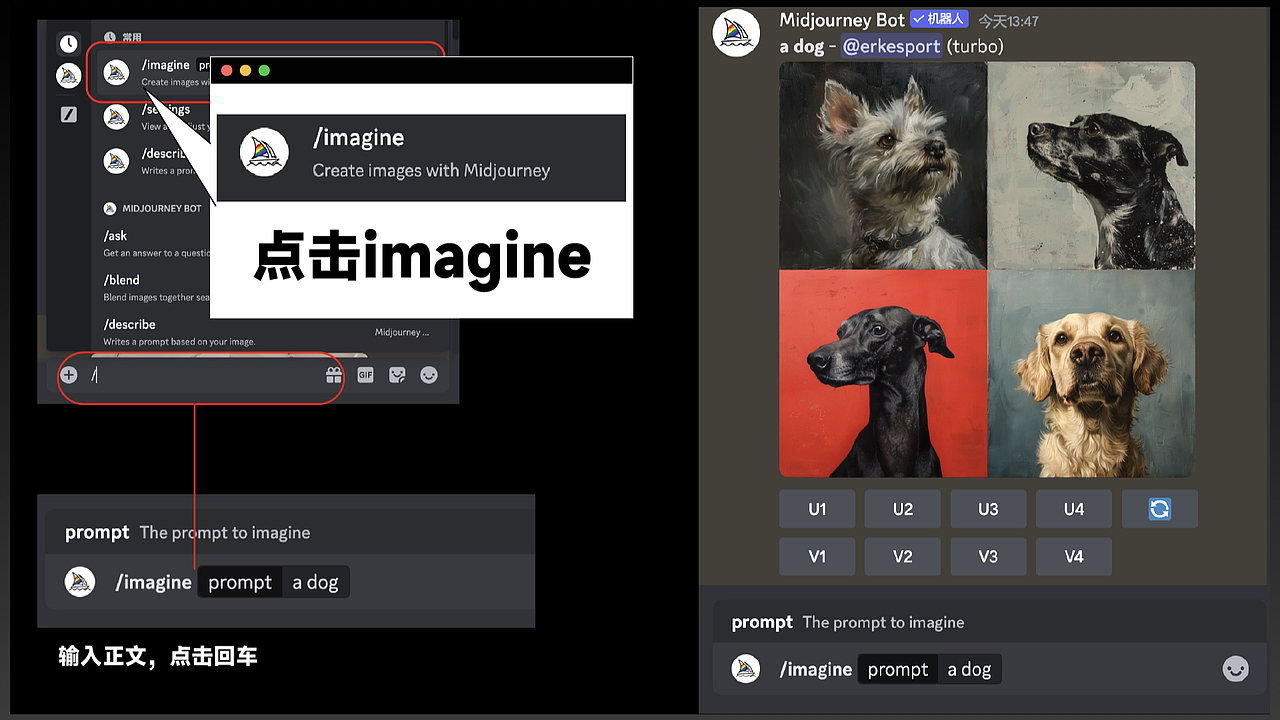Select the /blend command
The image size is (1280, 720).
(x=155, y=287)
